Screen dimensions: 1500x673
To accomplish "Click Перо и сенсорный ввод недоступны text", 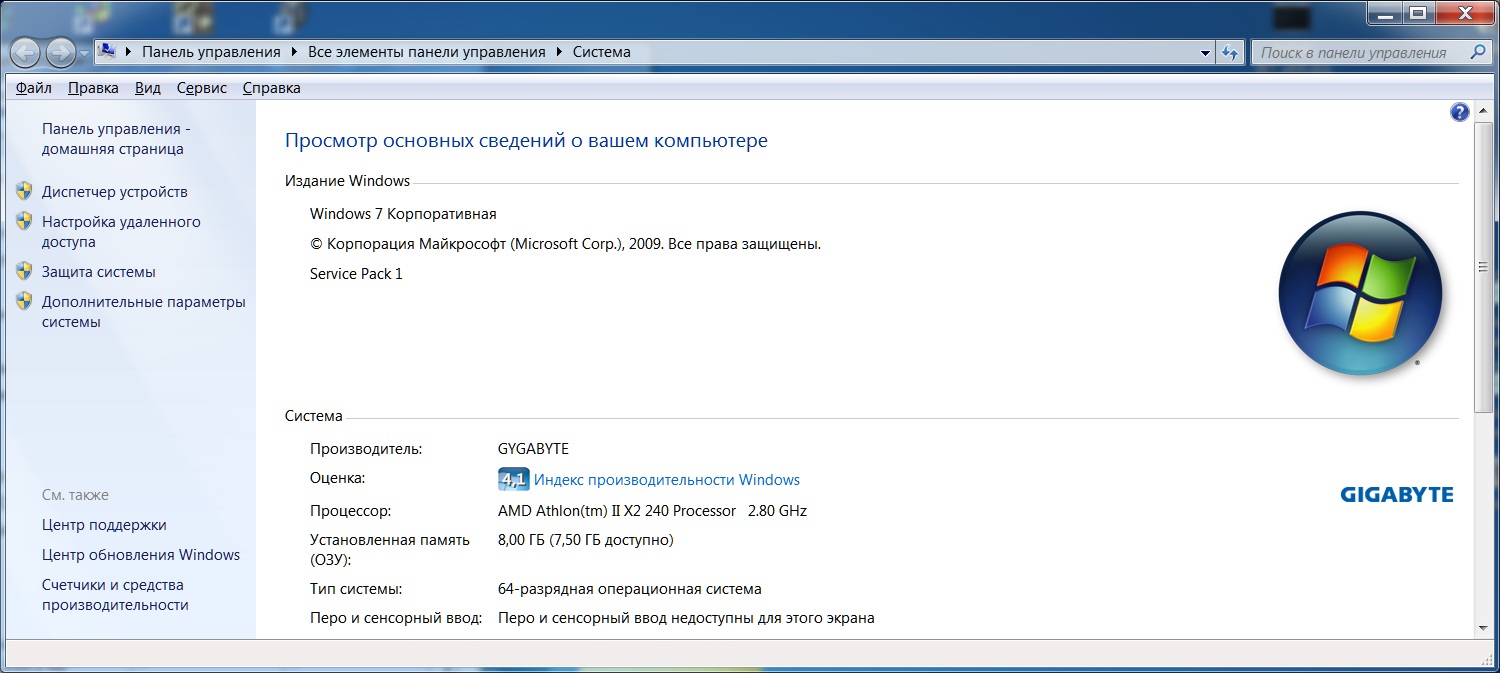I will click(686, 619).
